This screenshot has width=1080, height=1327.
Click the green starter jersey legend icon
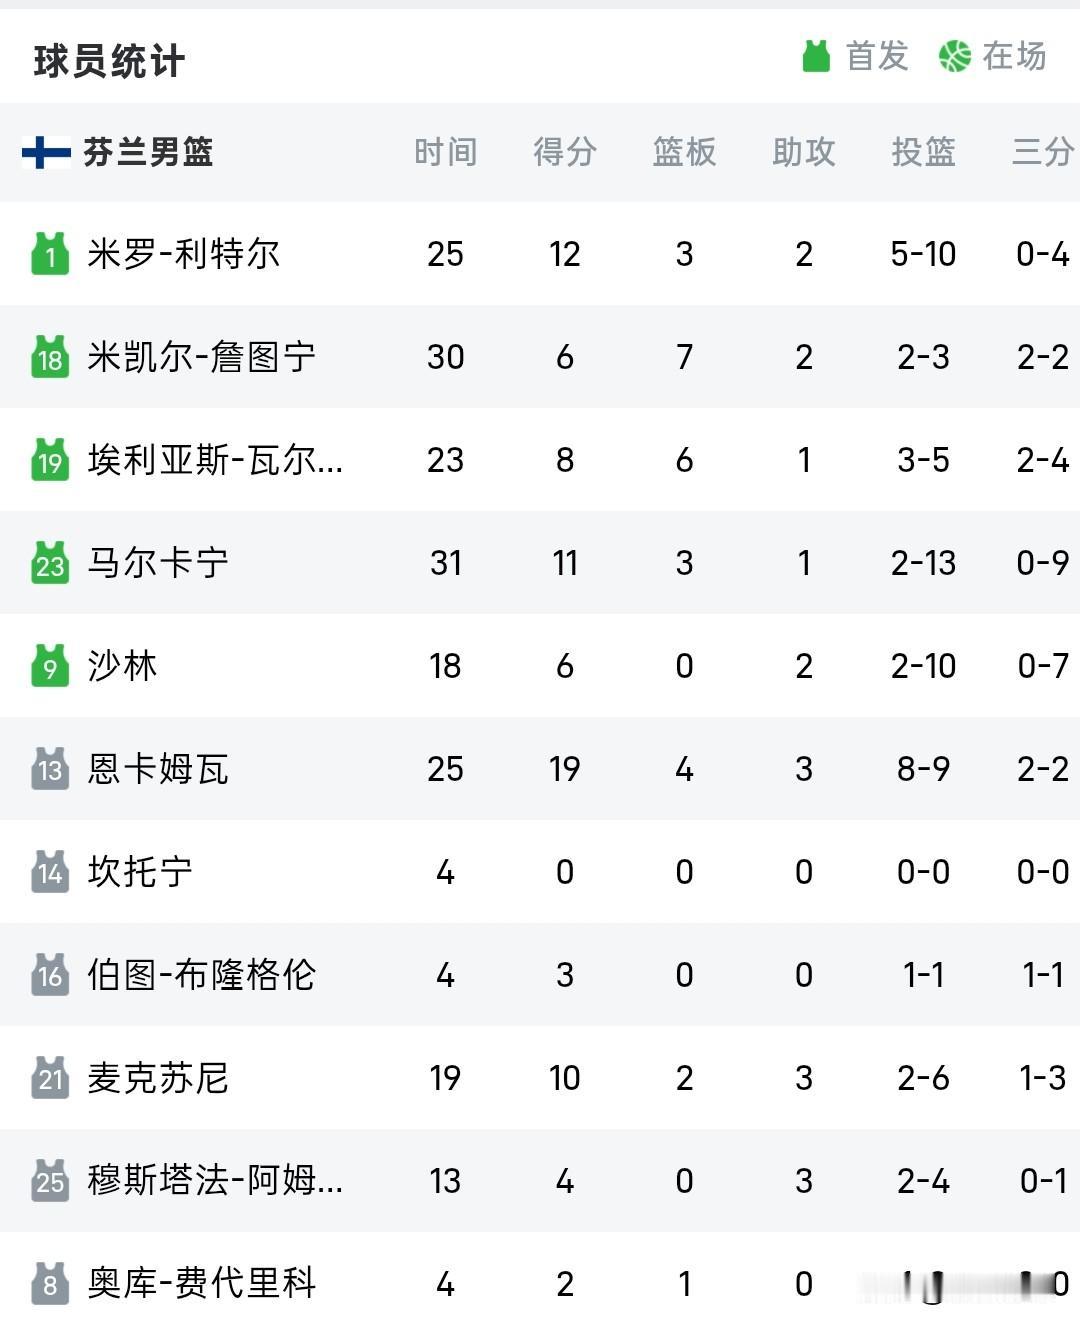click(816, 56)
